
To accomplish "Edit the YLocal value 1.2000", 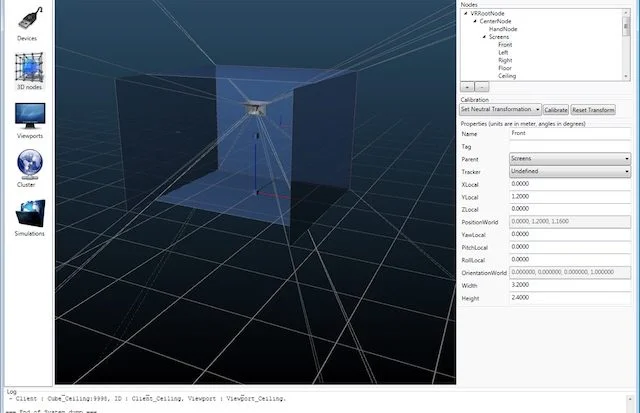I will coord(570,197).
